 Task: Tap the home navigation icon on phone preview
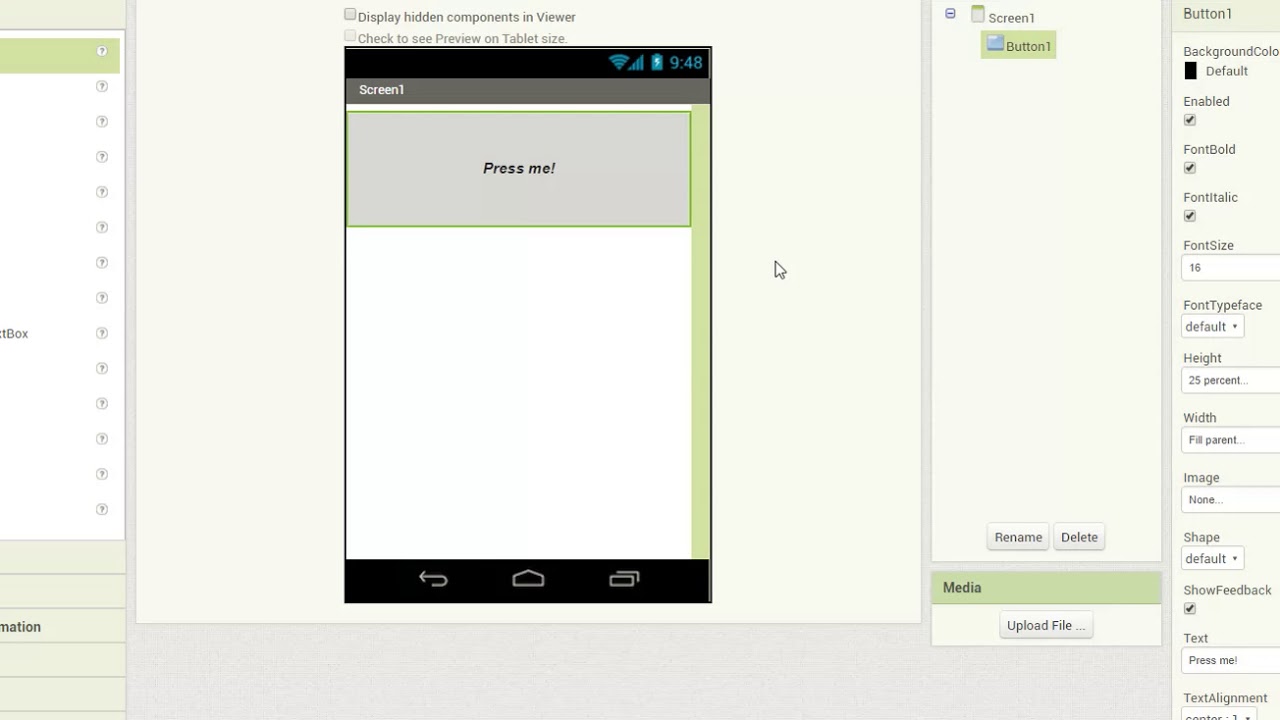tap(528, 579)
